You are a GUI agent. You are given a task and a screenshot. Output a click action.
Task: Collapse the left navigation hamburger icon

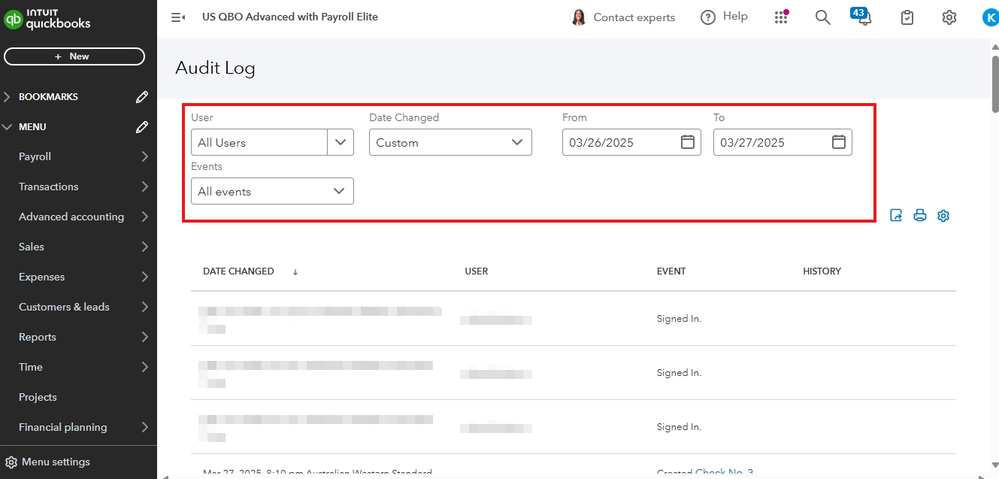178,17
